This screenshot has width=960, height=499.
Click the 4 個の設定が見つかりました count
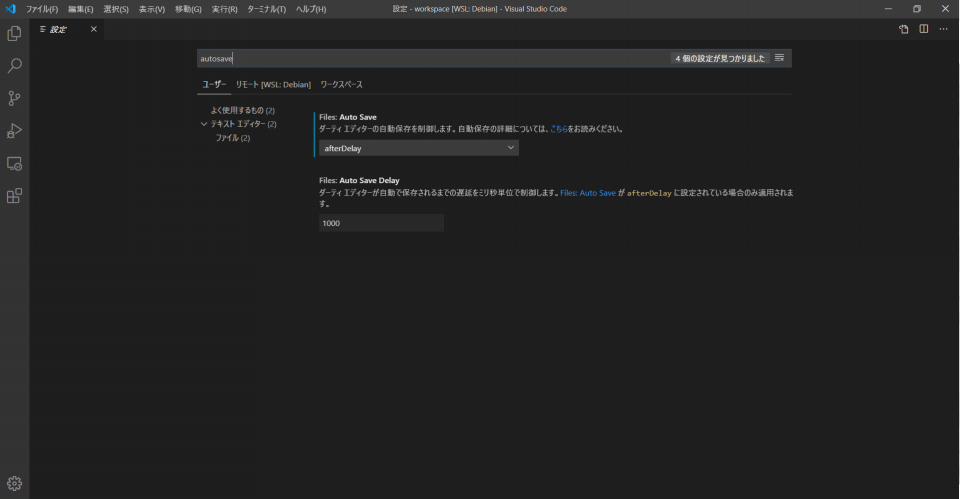720,58
